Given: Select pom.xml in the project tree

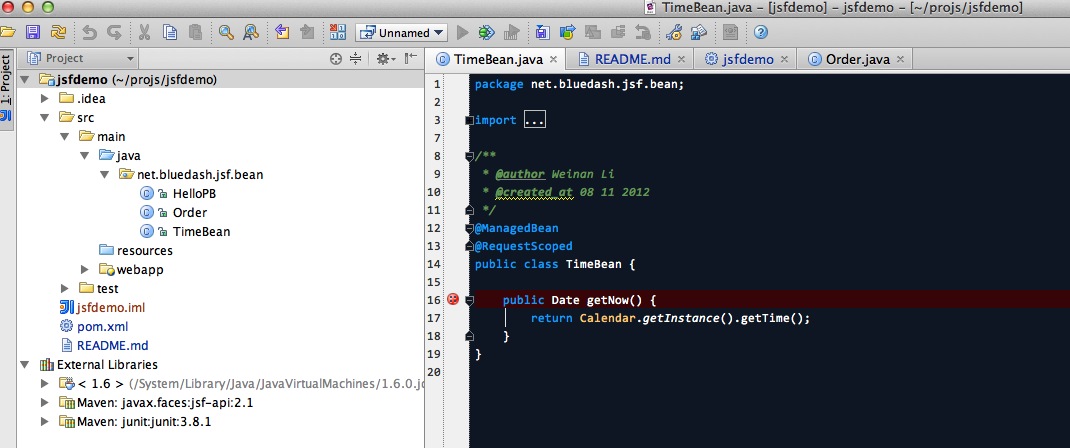Looking at the screenshot, I should (102, 326).
